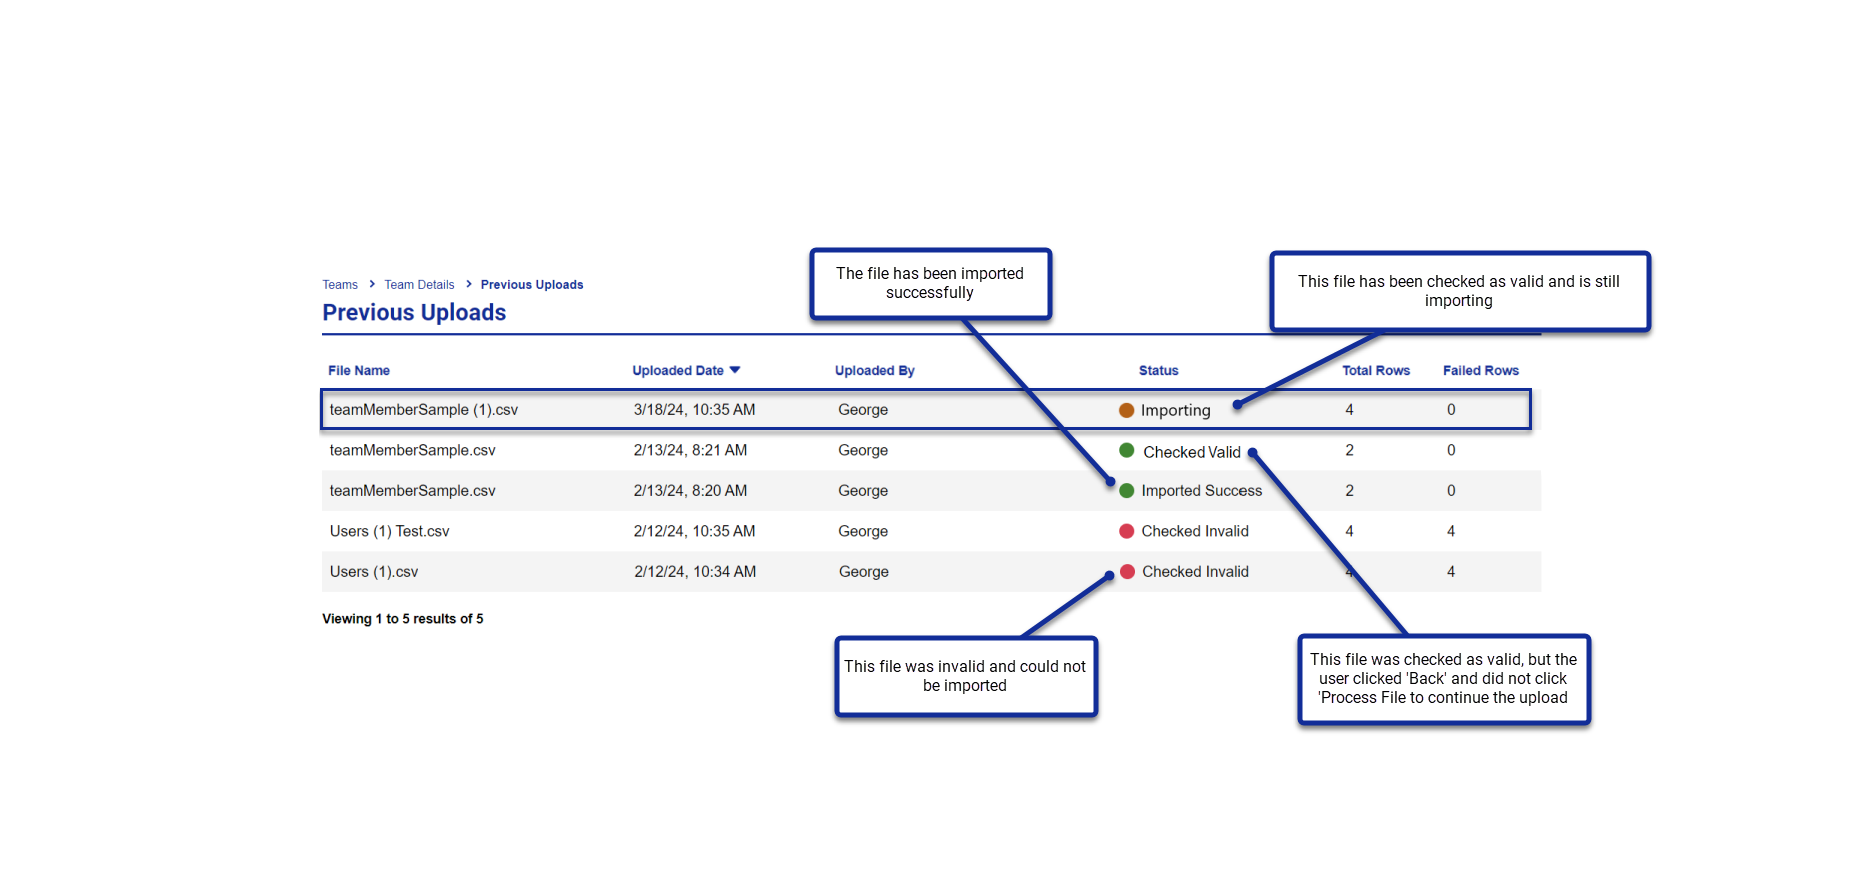Open the Teams breadcrumb link
1876x872 pixels.
[340, 285]
